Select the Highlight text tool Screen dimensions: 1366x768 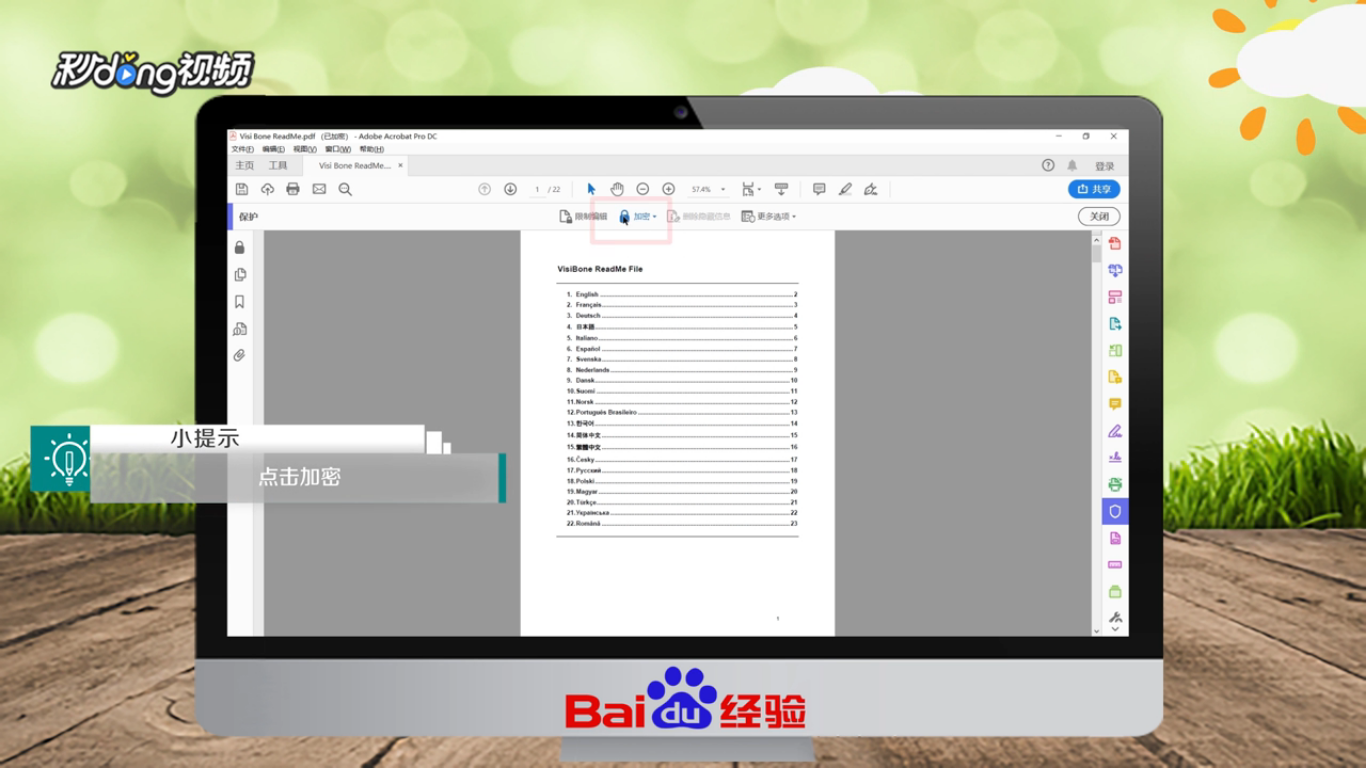[x=844, y=188]
